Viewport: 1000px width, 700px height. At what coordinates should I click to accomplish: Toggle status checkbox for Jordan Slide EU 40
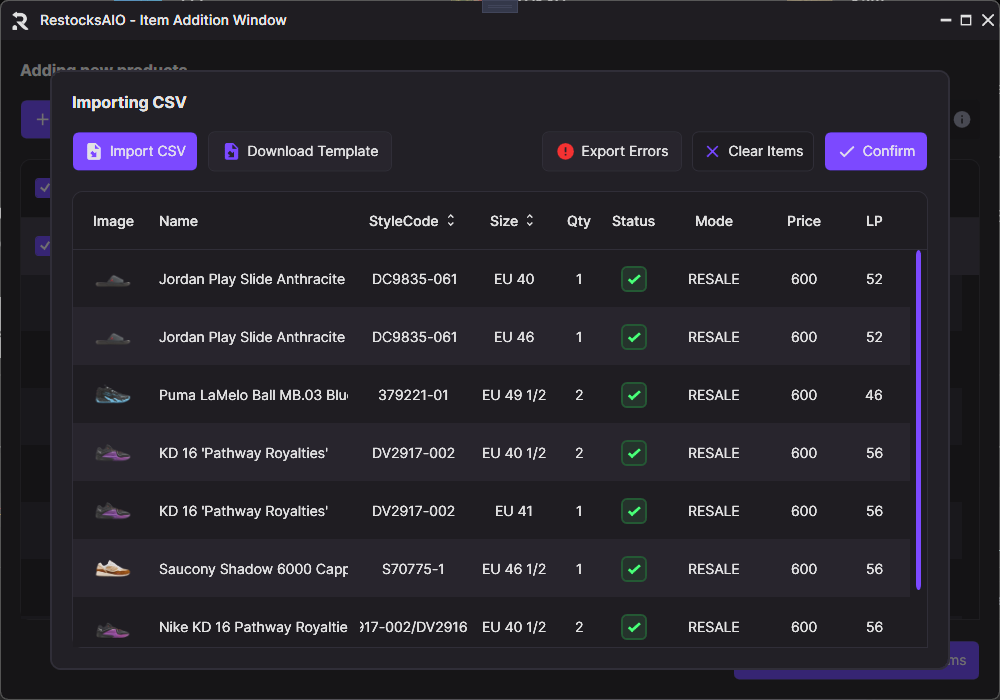(633, 279)
